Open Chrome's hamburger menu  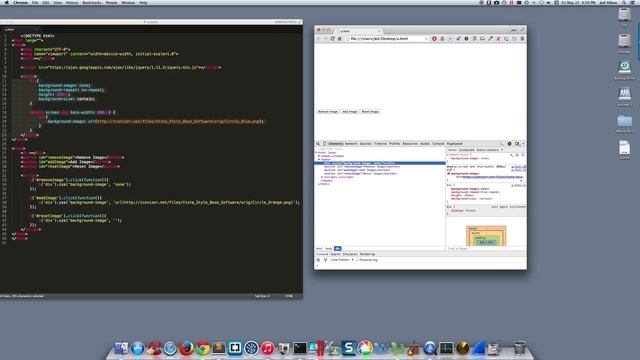[522, 39]
